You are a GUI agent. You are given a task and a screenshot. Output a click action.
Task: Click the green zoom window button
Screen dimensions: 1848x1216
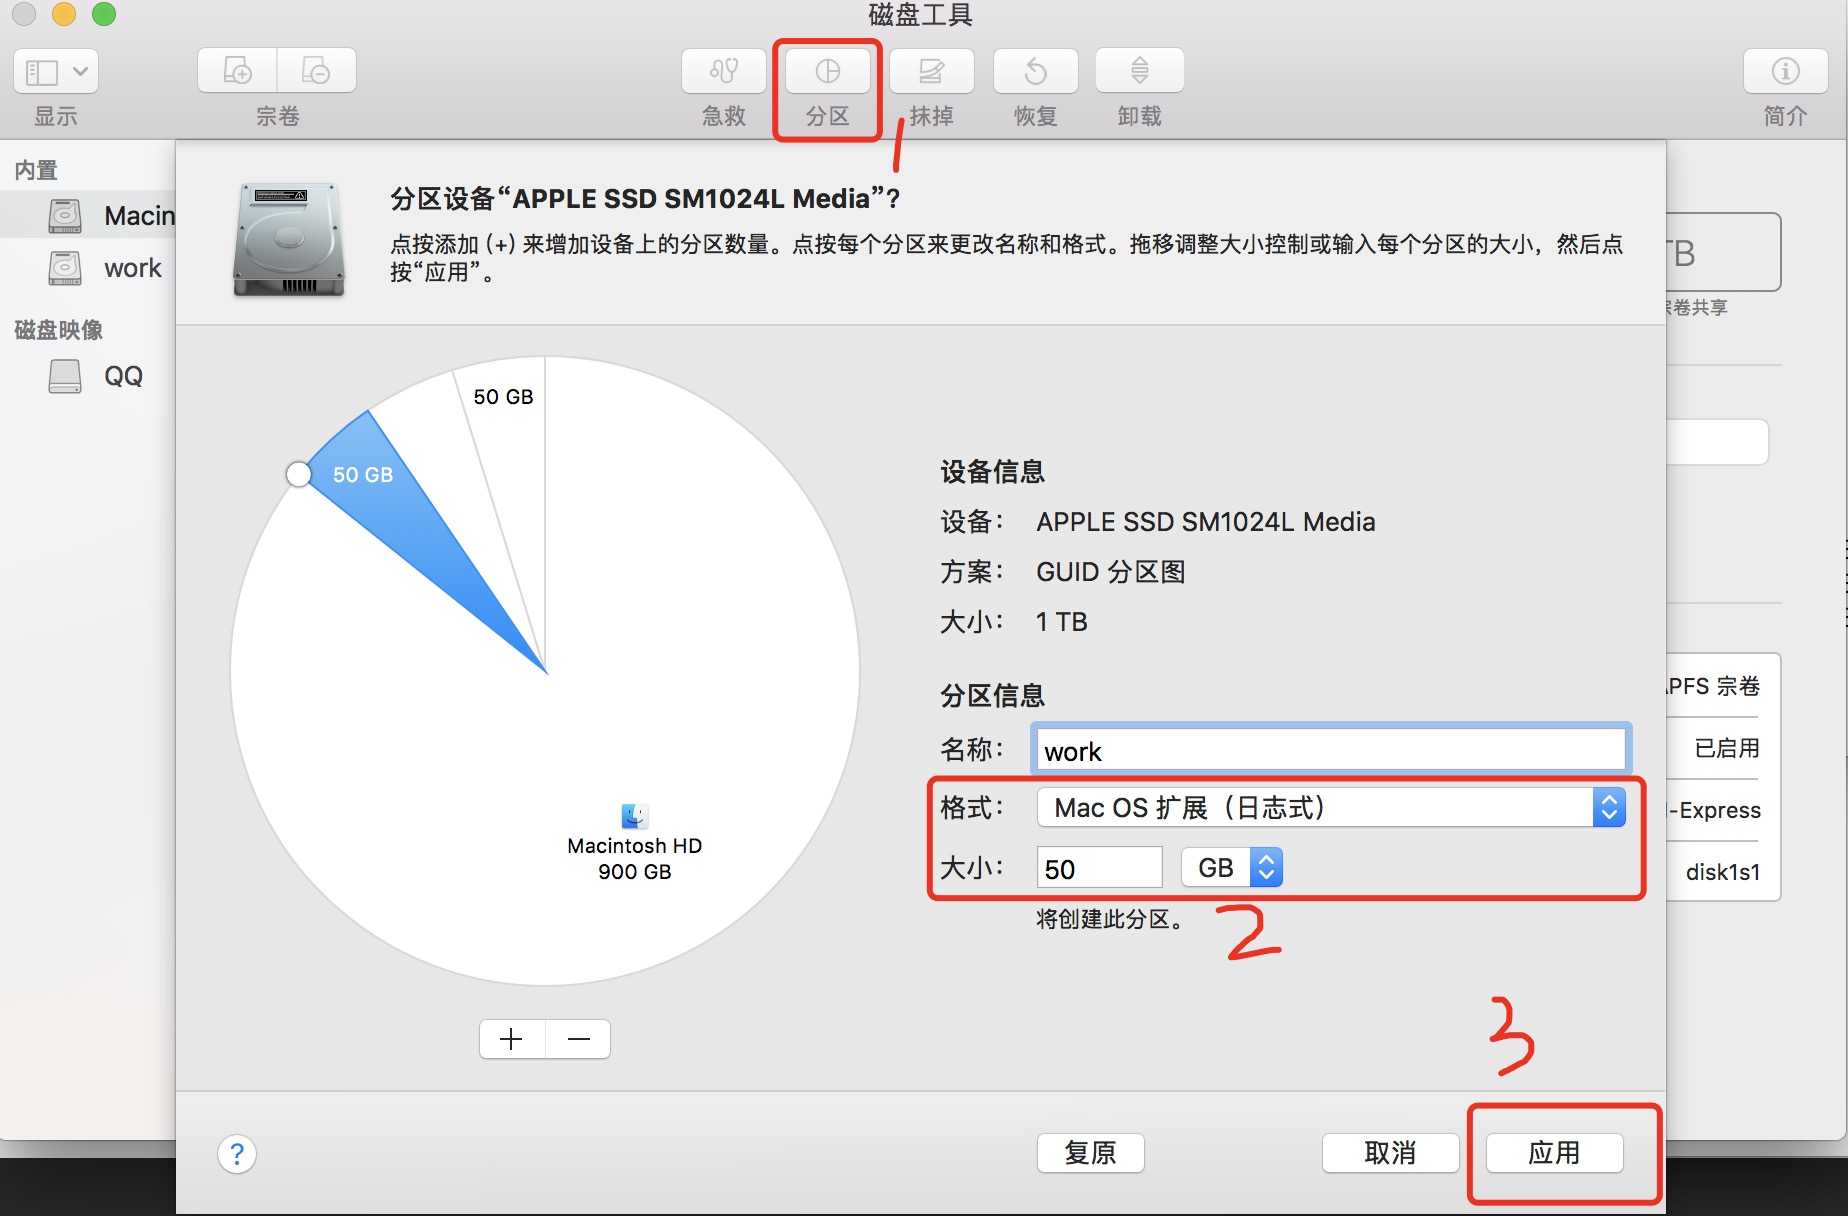[x=104, y=14]
